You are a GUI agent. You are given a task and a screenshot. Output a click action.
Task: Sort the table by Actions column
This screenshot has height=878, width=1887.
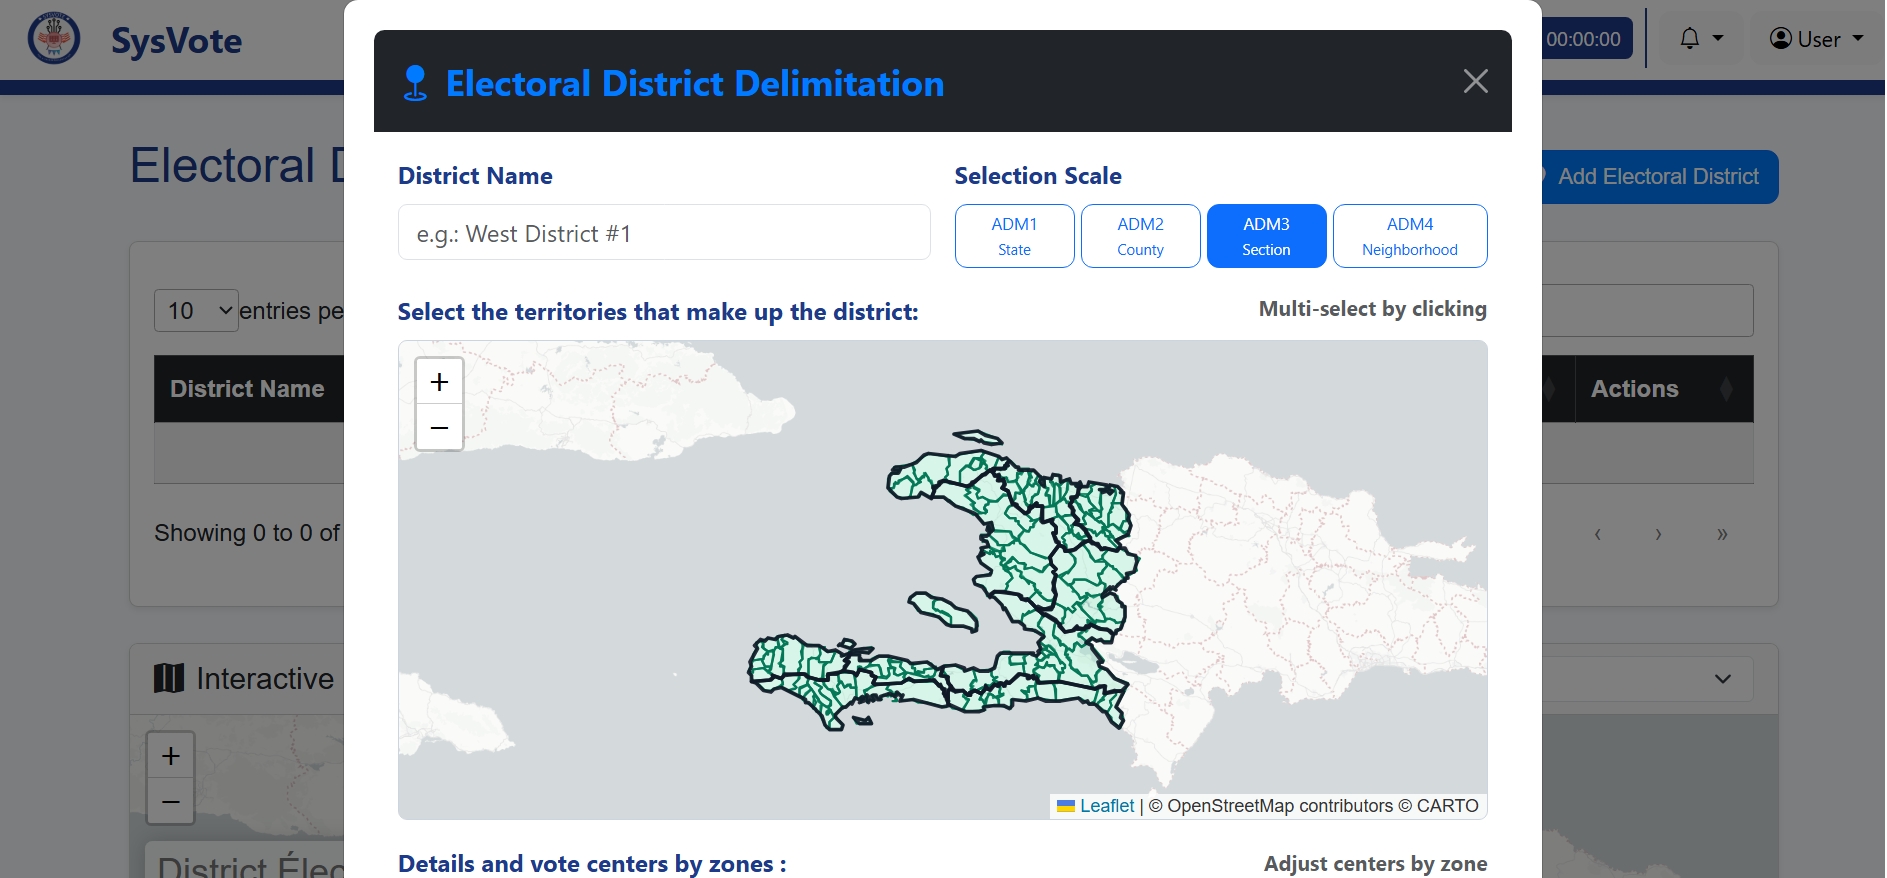pos(1664,389)
